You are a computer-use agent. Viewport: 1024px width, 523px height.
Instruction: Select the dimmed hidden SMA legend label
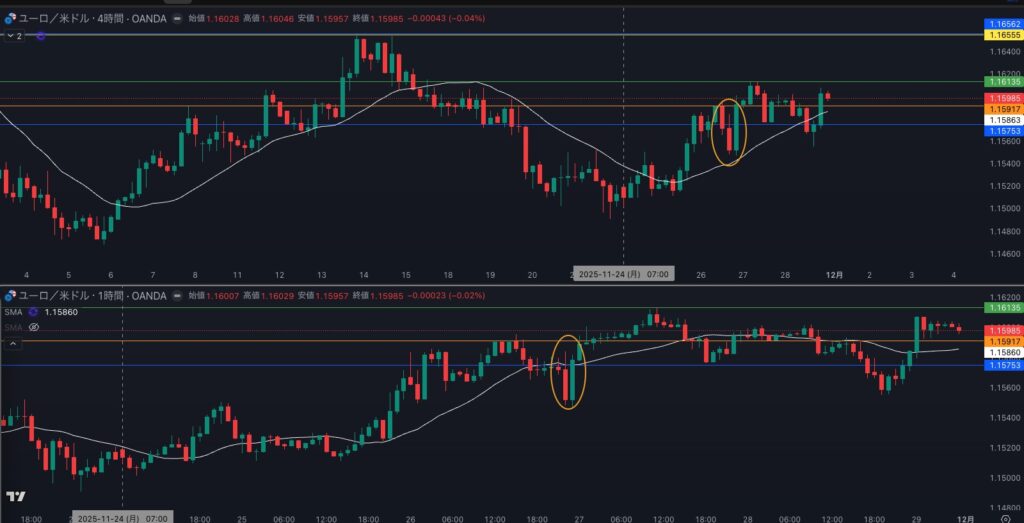tap(13, 326)
